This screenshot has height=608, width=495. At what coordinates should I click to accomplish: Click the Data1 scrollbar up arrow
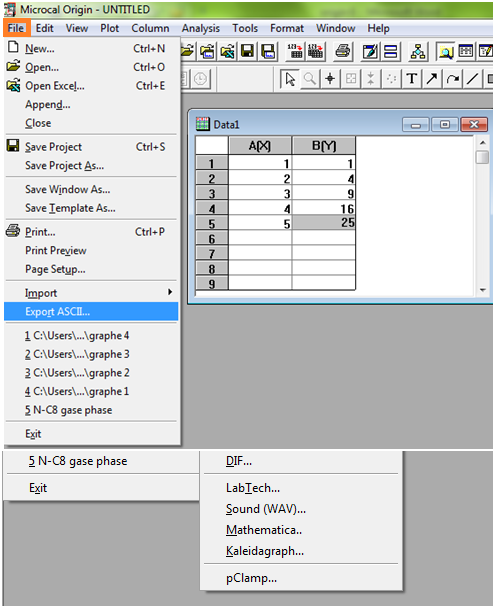483,143
